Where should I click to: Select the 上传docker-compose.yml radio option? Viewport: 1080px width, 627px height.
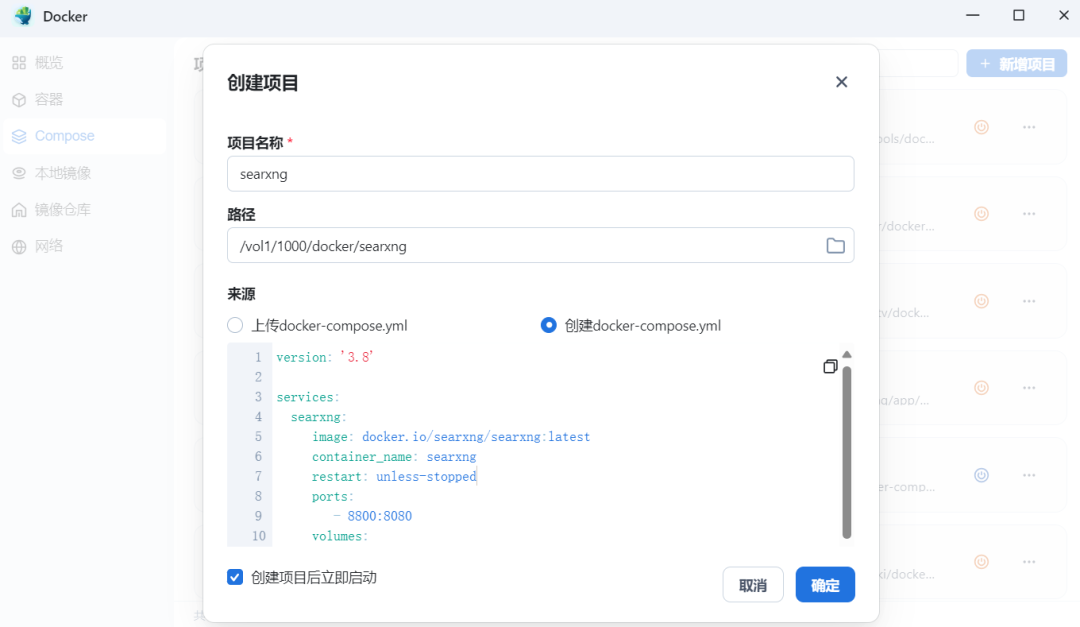pos(234,324)
